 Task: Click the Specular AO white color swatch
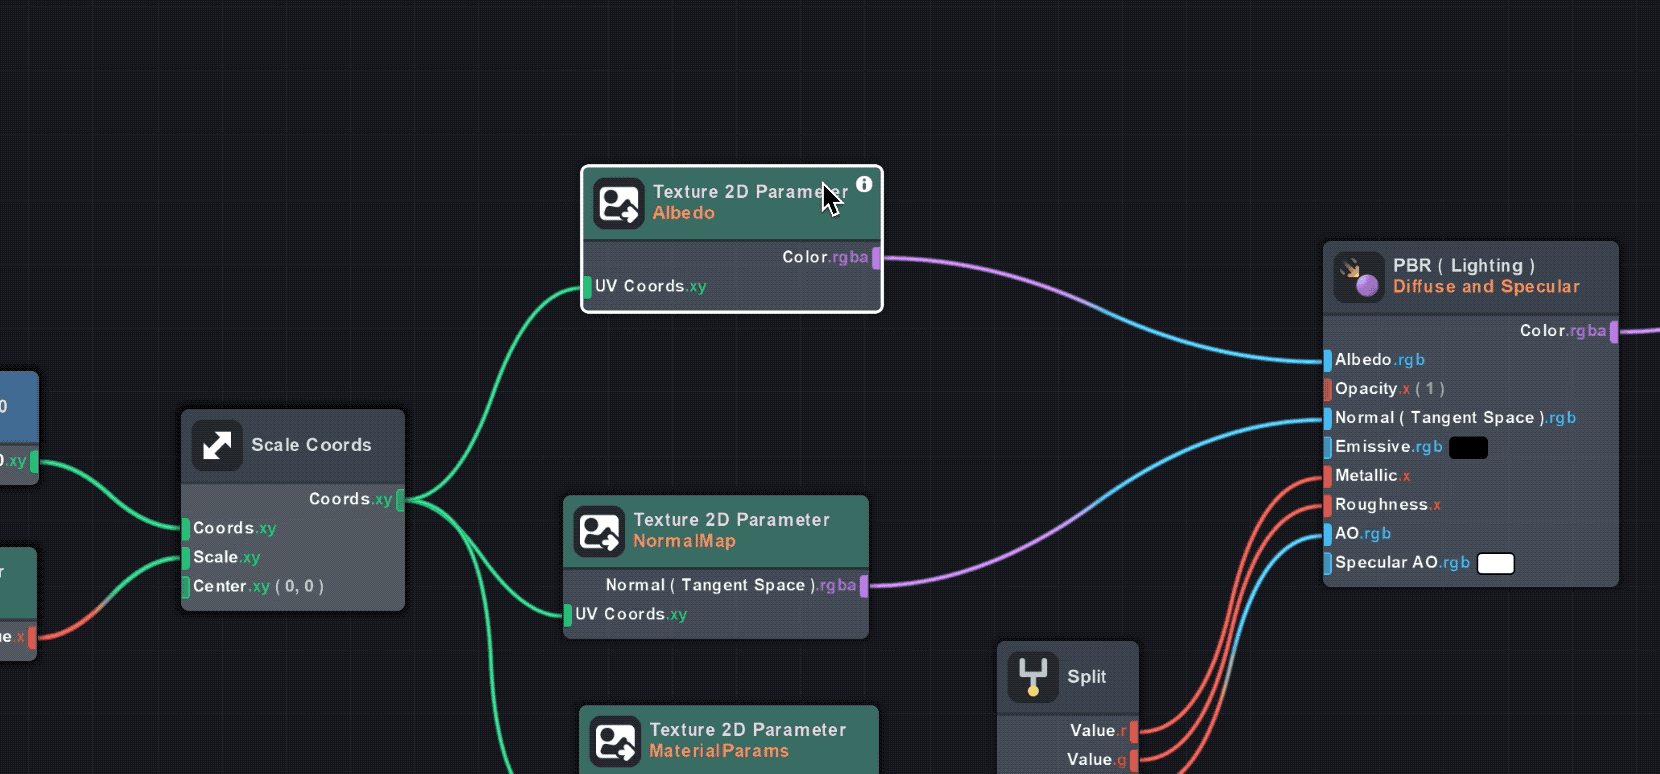pos(1495,564)
